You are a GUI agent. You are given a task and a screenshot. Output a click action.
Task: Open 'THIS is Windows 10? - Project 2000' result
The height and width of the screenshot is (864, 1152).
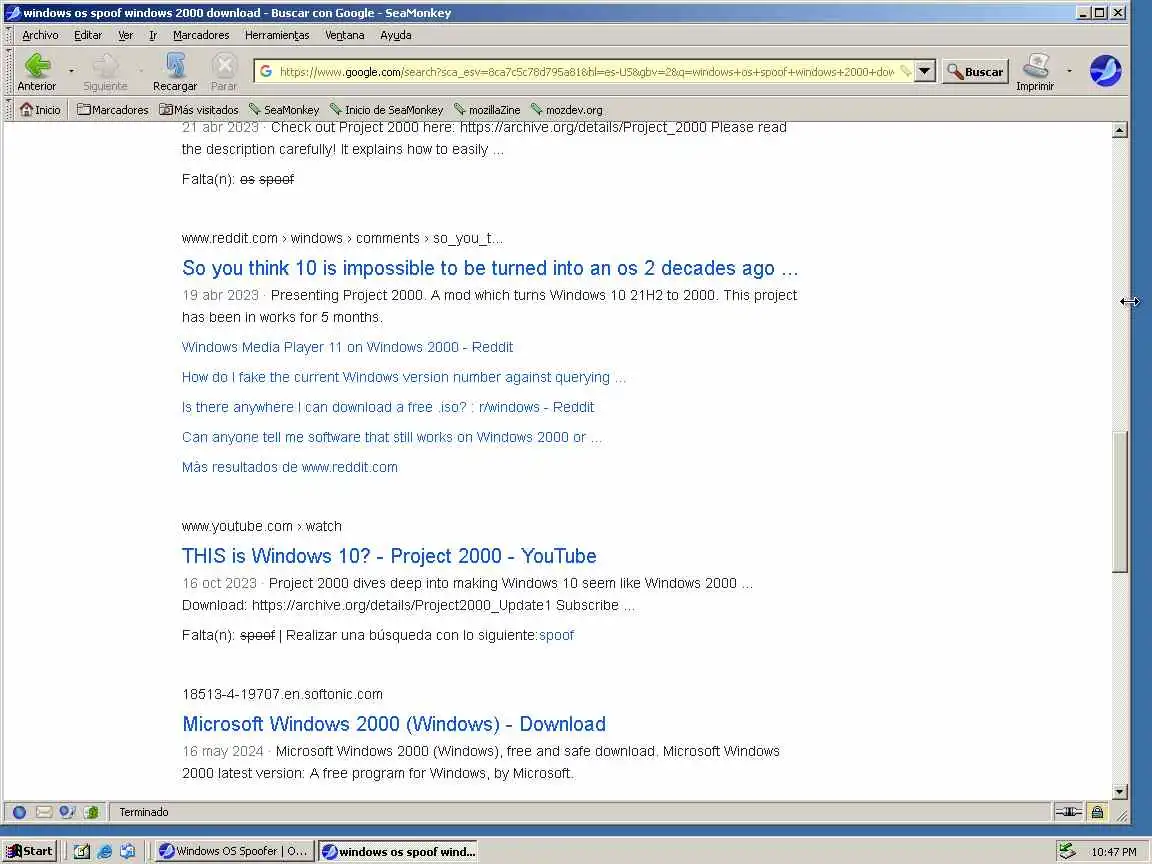pyautogui.click(x=389, y=556)
